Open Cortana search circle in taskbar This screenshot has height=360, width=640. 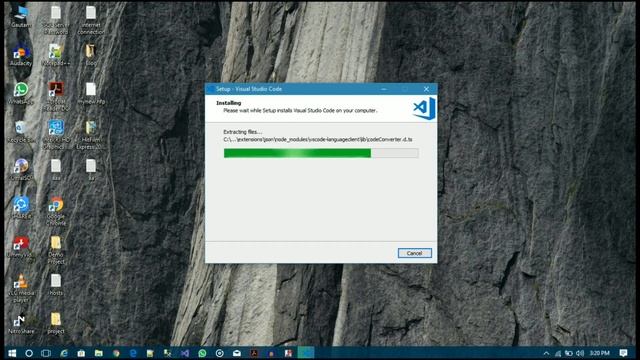click(29, 353)
